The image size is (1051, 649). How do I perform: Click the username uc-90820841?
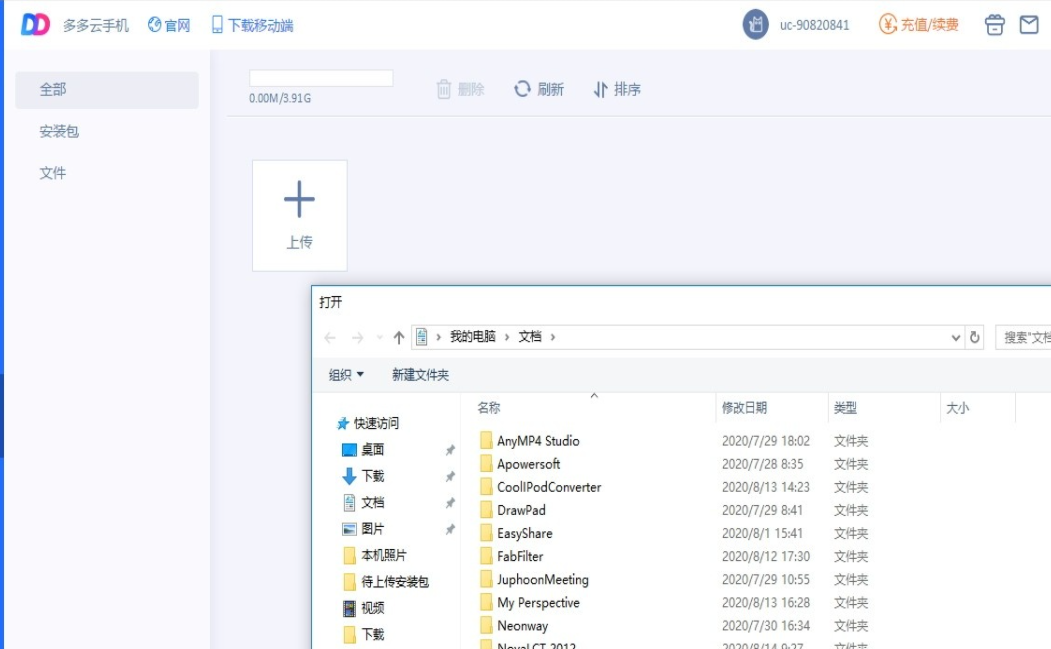[x=814, y=25]
